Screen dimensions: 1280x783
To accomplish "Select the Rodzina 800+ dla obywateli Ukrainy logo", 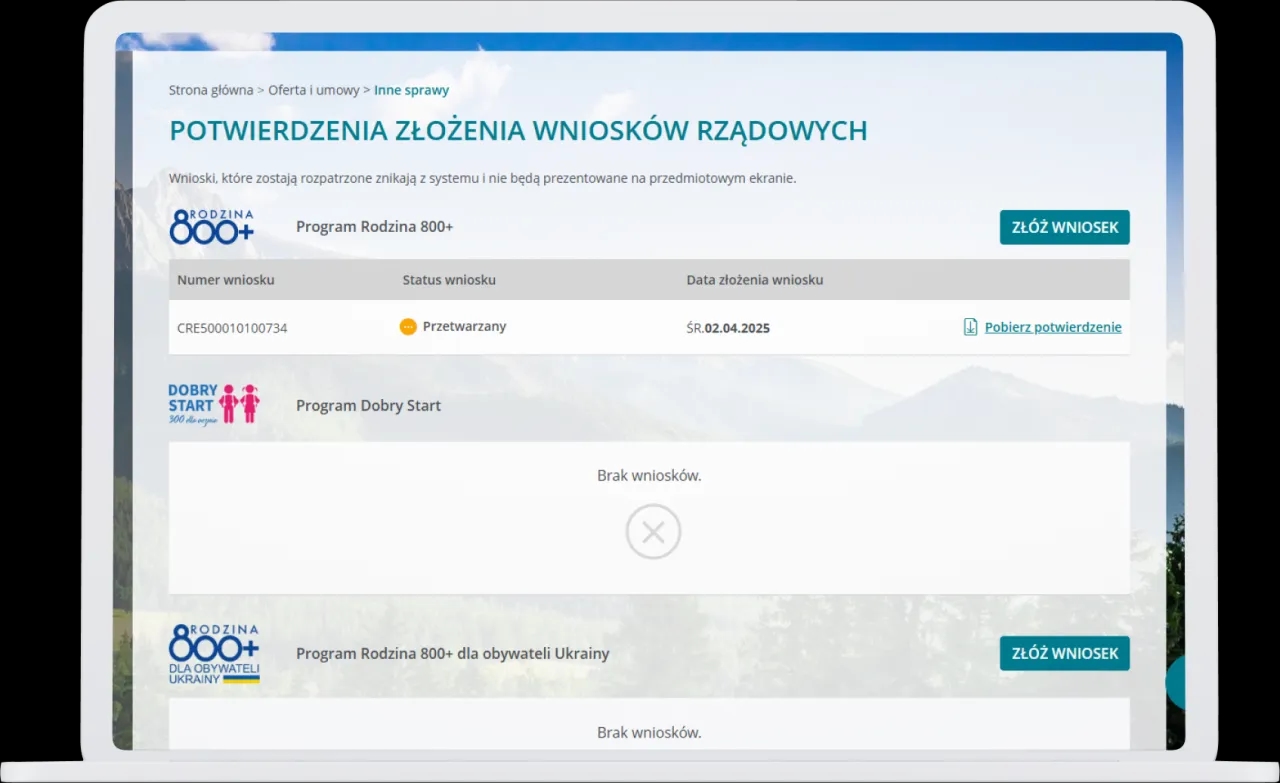I will pyautogui.click(x=213, y=652).
